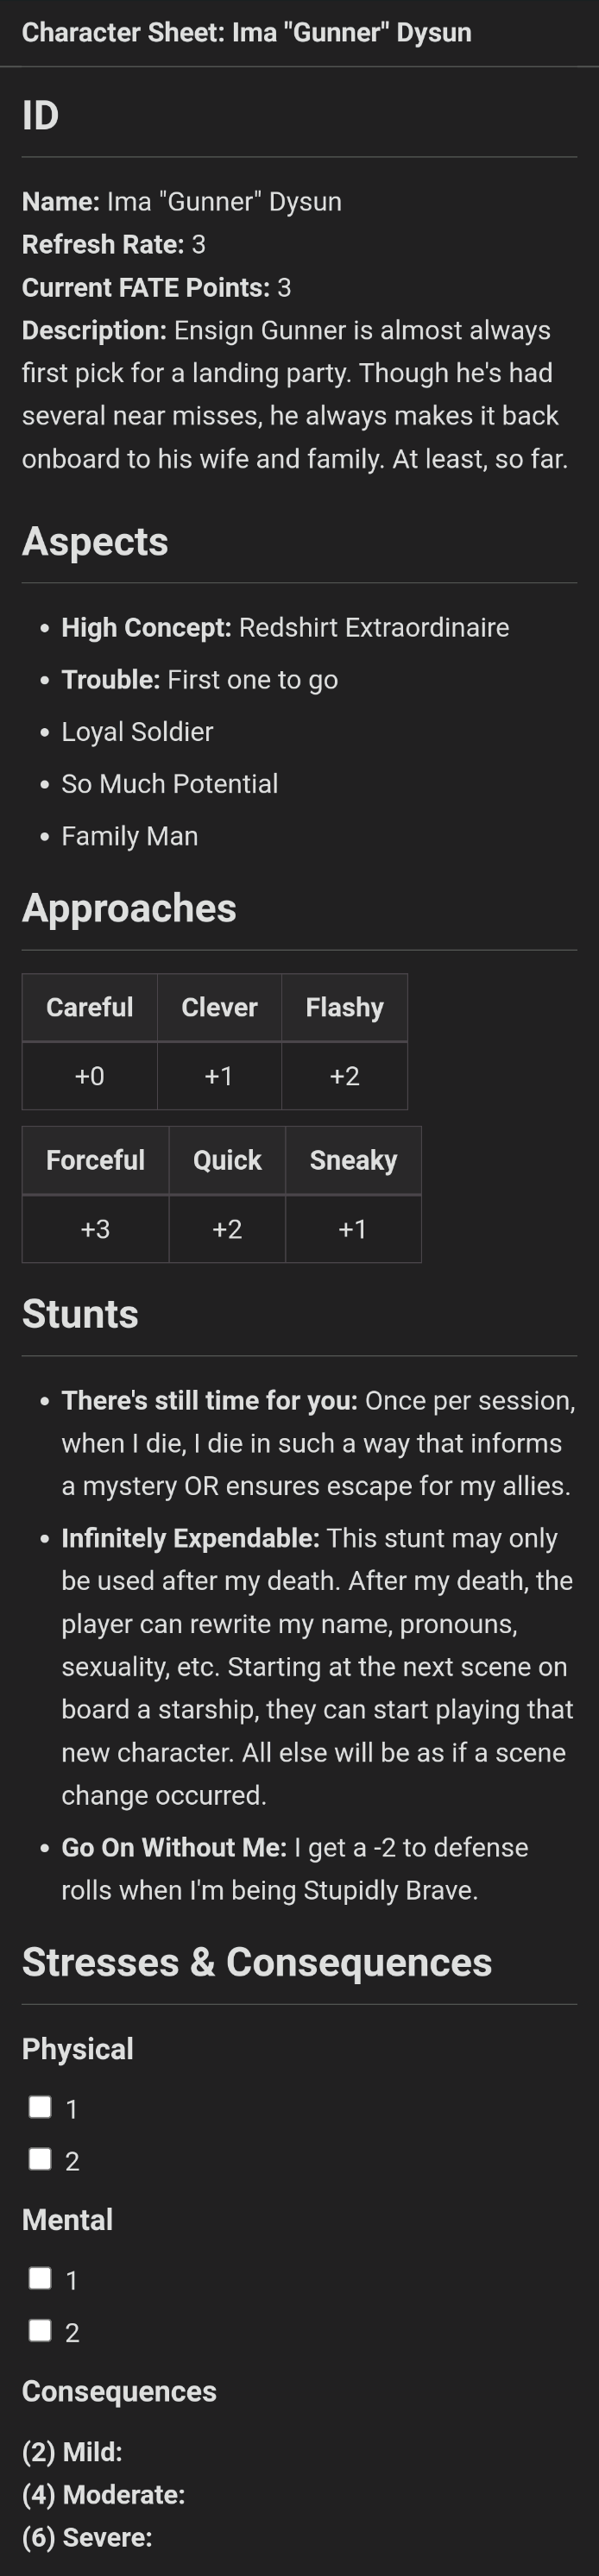Click the Mild consequence label
The height and width of the screenshot is (2576, 599).
72,2452
